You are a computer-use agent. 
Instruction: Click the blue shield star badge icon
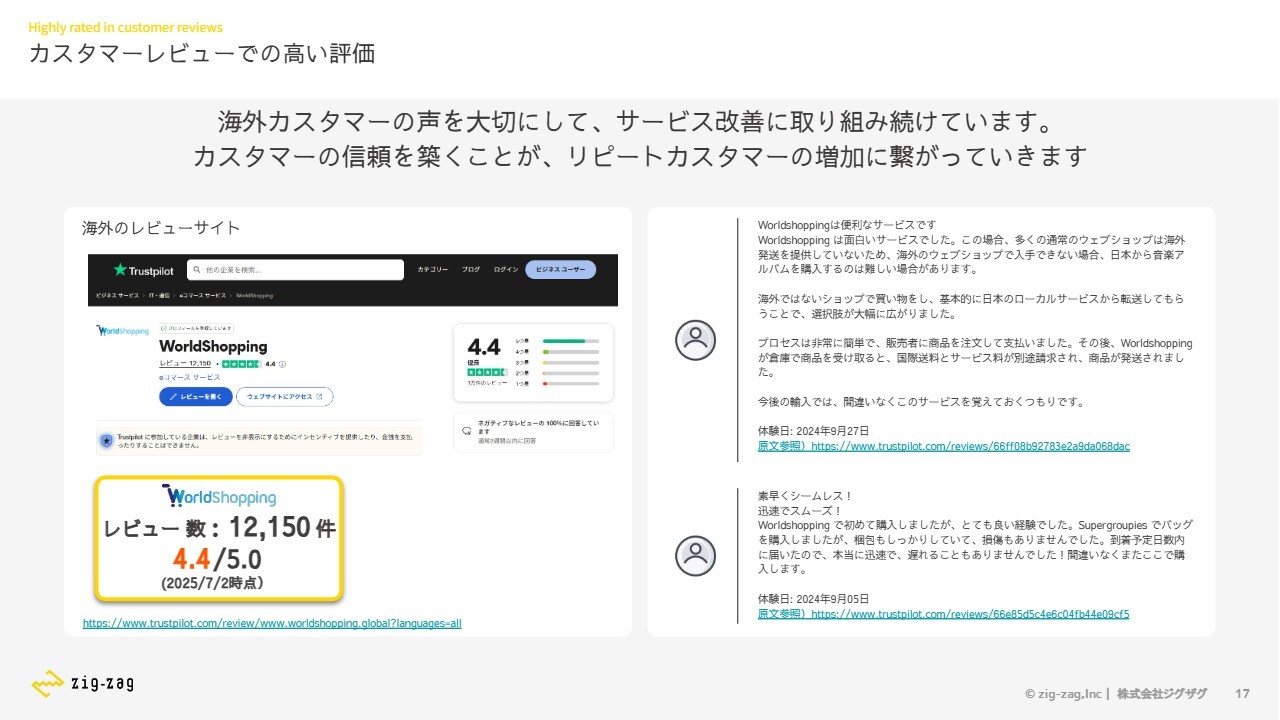[106, 440]
